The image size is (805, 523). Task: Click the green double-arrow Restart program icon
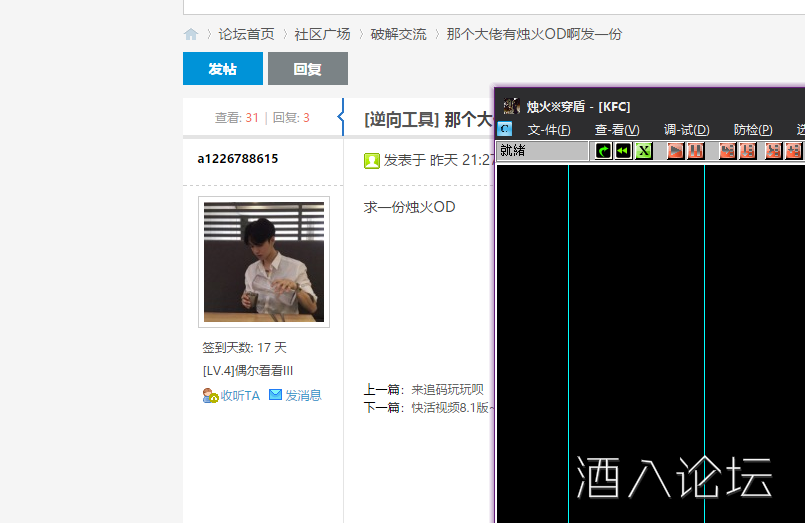click(x=623, y=151)
